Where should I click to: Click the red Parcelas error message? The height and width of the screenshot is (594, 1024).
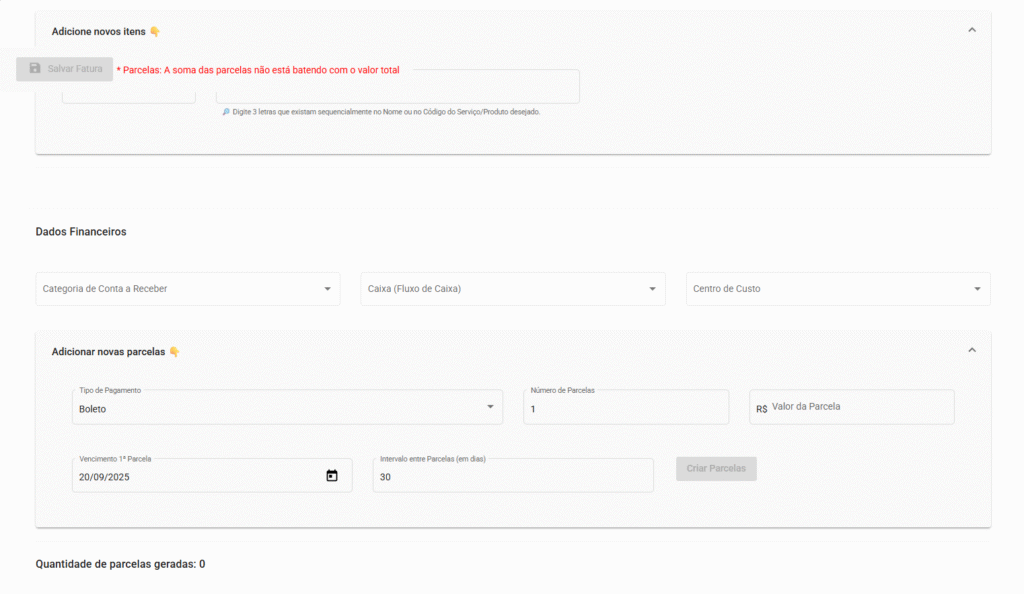260,70
